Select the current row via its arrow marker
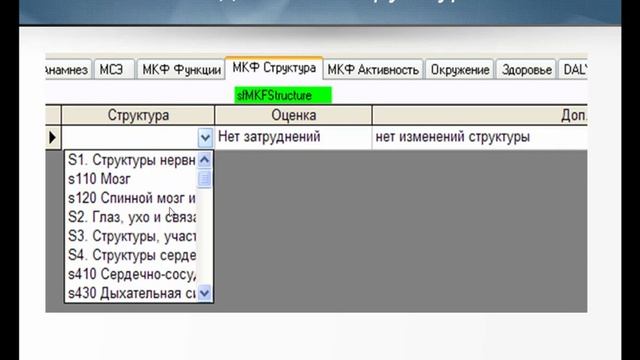This screenshot has height=360, width=640. 53,137
